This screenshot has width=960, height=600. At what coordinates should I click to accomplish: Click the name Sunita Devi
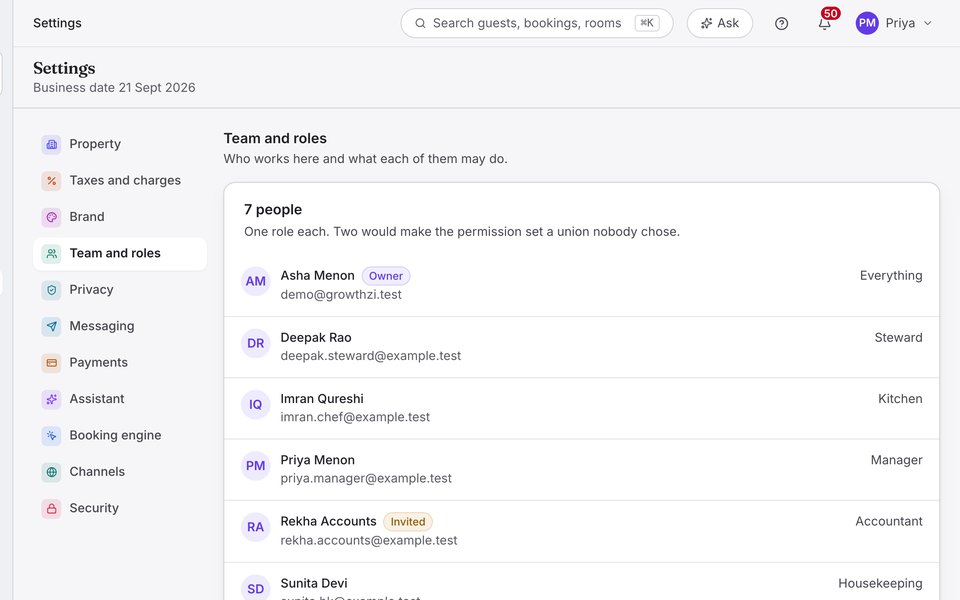(x=313, y=583)
